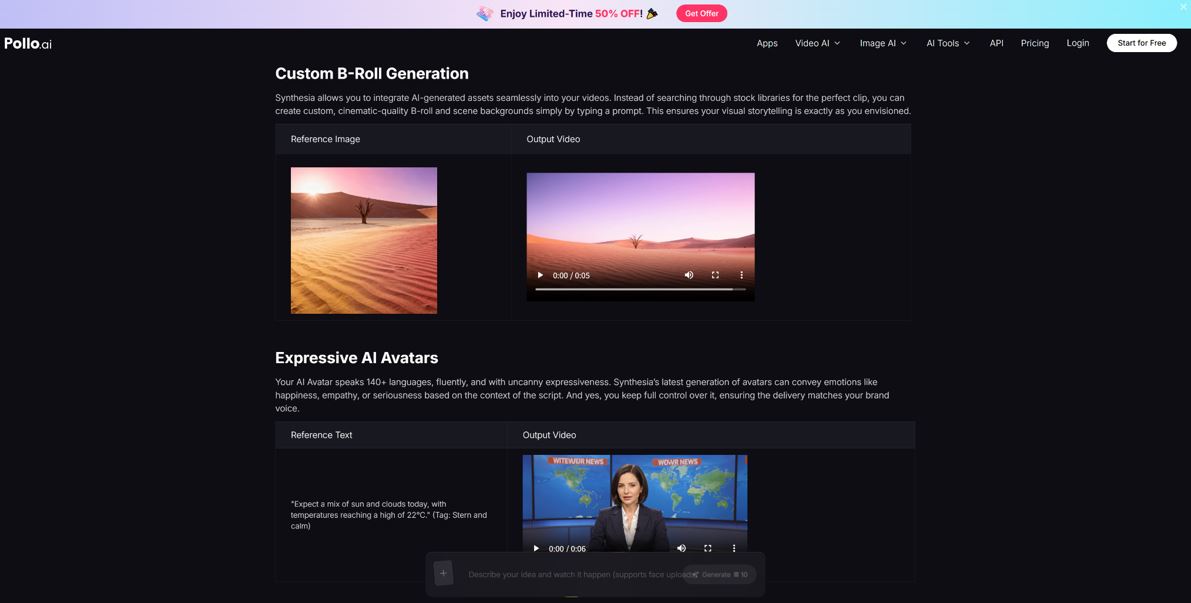Click the desert reference image thumbnail
Screen dimensions: 1191x603
(x=364, y=240)
